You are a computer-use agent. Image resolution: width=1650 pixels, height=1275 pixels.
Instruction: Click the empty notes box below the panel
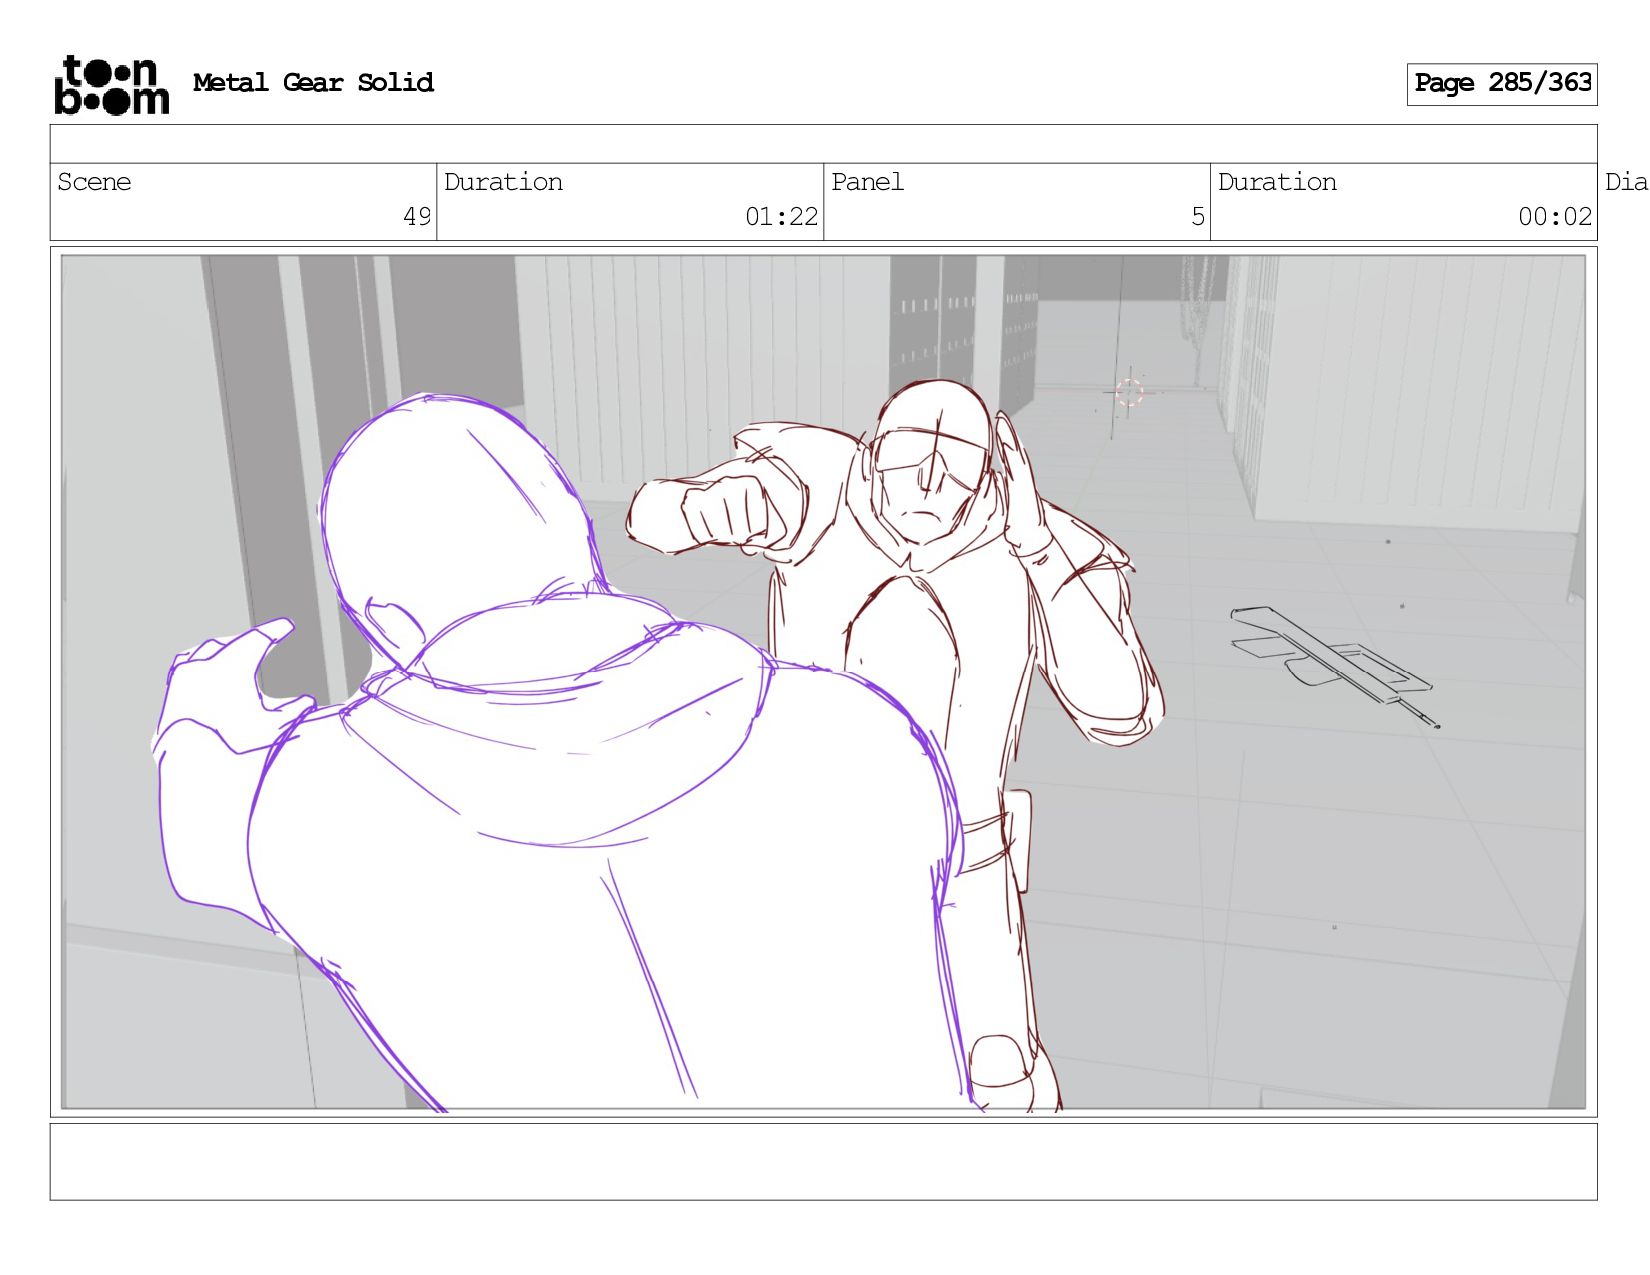pyautogui.click(x=823, y=1162)
